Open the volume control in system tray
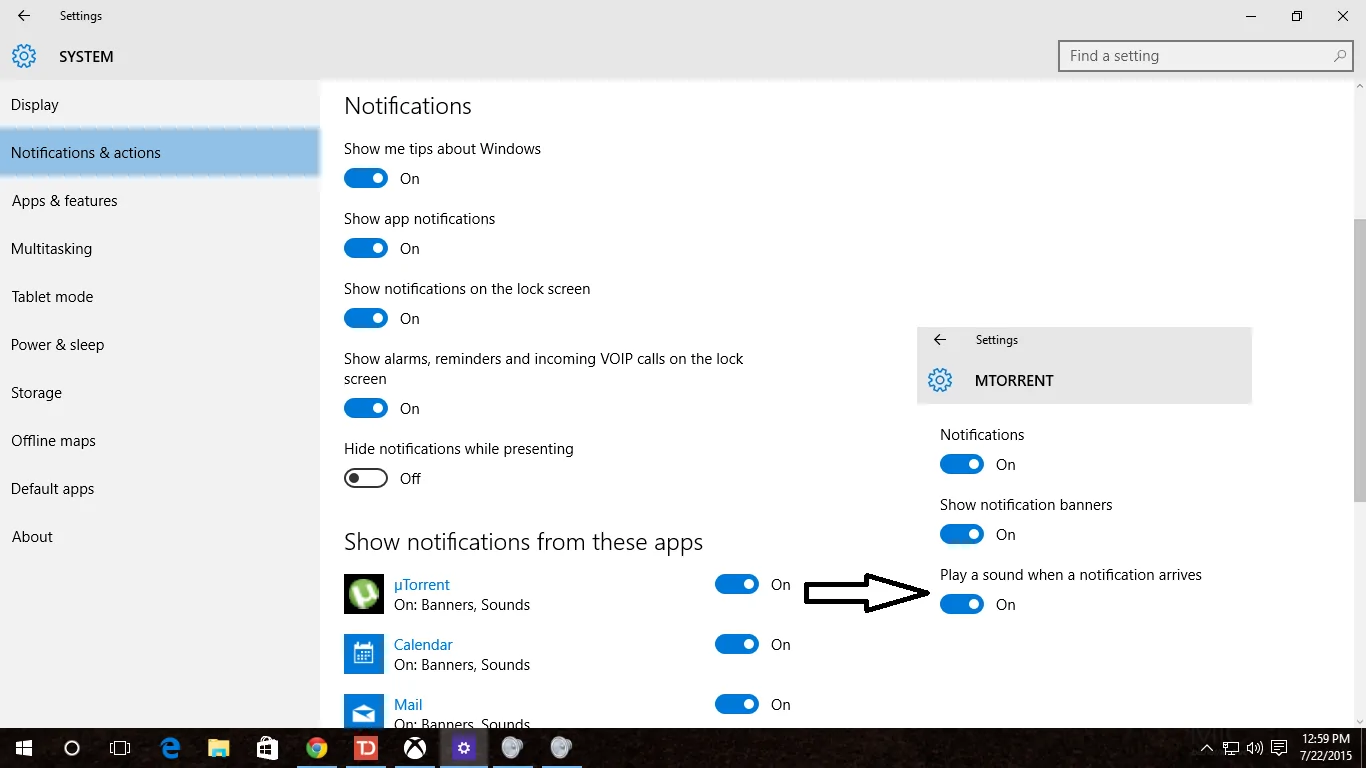 point(1254,748)
